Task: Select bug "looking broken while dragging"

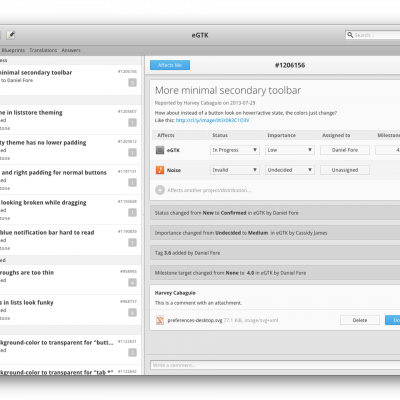Action: coord(71,210)
